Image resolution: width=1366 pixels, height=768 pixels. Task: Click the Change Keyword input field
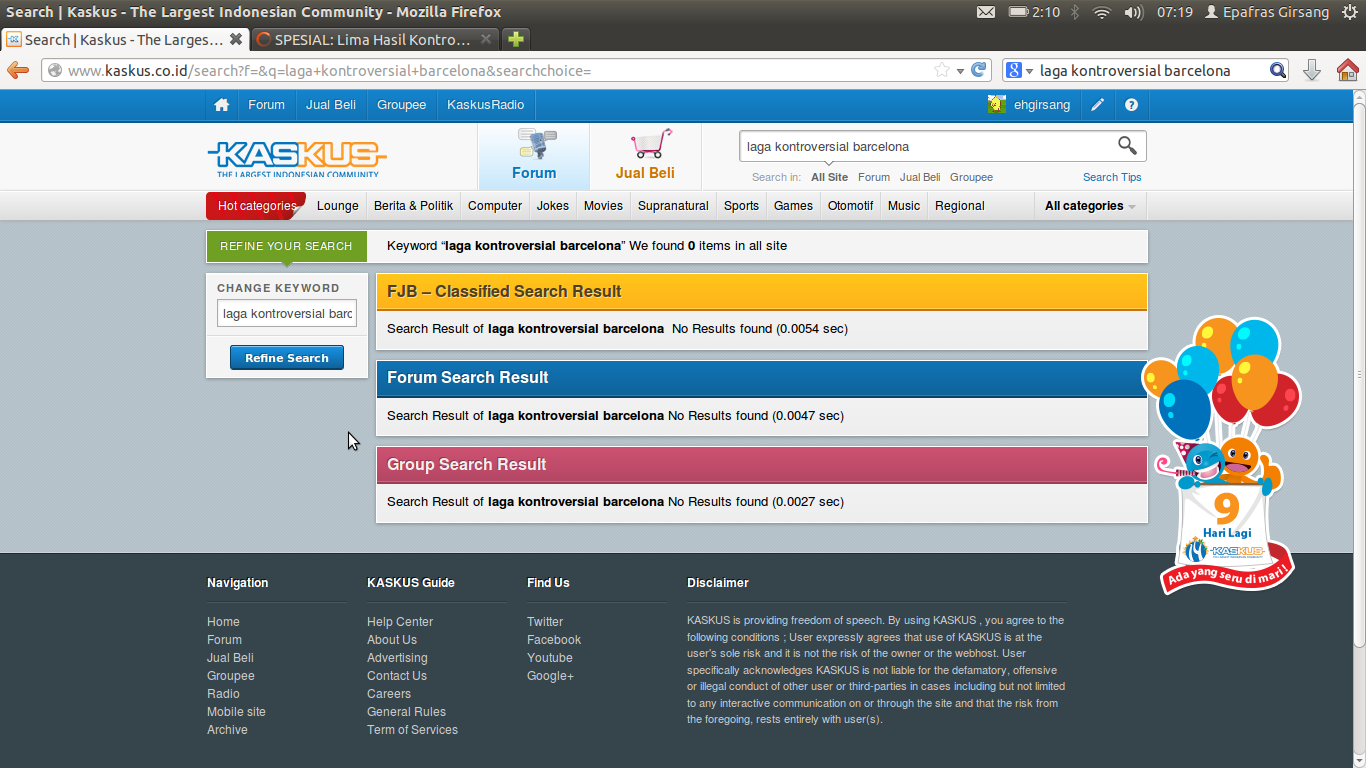pyautogui.click(x=287, y=314)
